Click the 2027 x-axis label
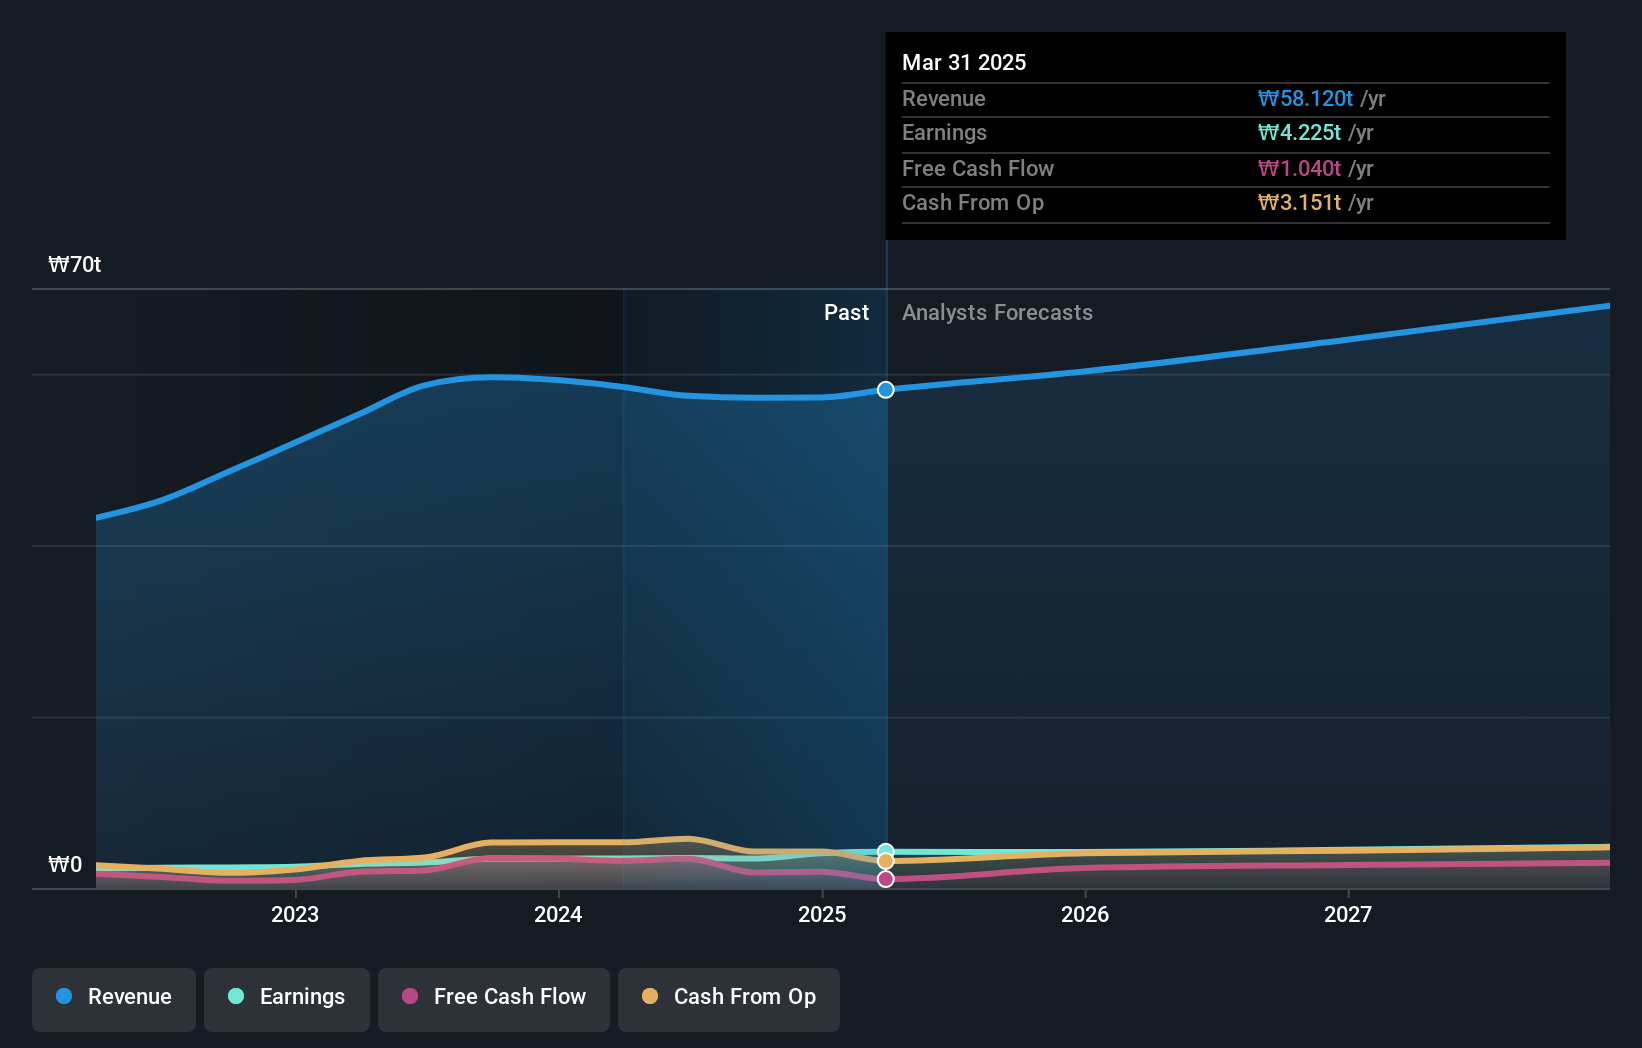This screenshot has width=1642, height=1048. point(1348,914)
